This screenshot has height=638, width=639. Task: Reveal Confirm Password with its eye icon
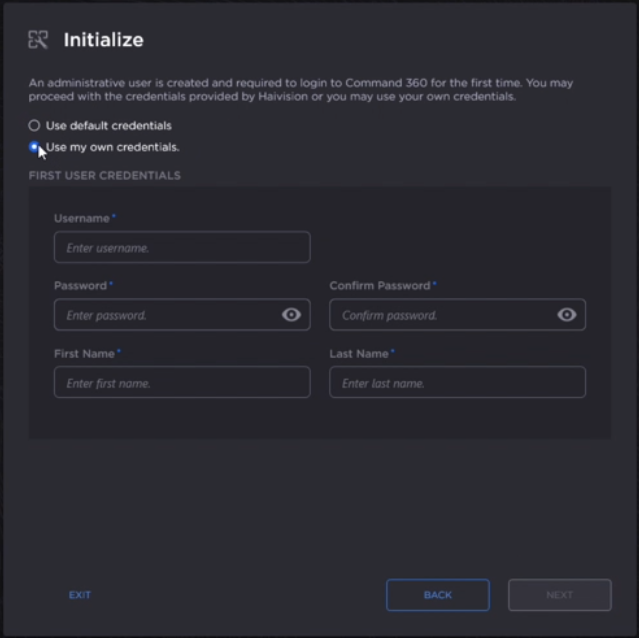pos(567,315)
